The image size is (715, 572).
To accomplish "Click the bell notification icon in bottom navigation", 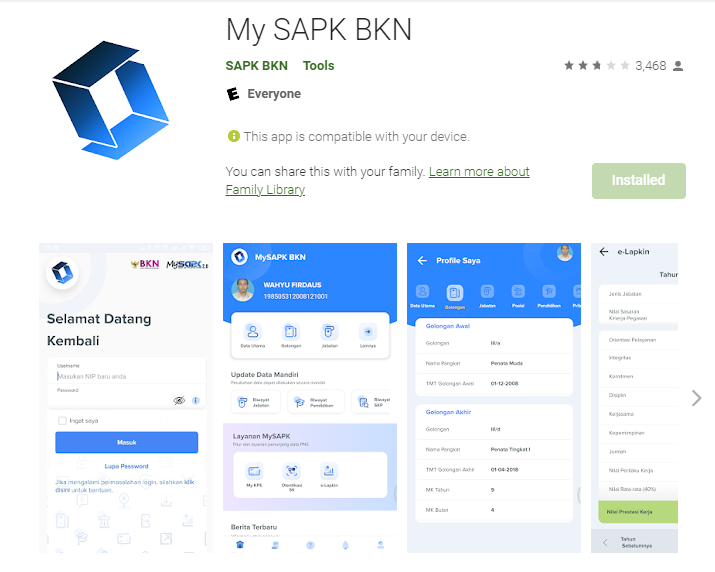I will coord(345,545).
